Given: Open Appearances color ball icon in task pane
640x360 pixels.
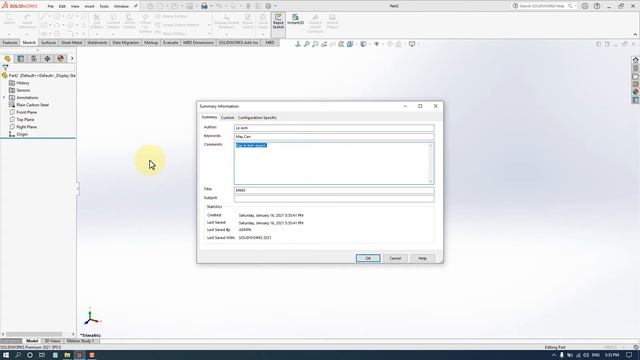Looking at the screenshot, I should [x=636, y=92].
